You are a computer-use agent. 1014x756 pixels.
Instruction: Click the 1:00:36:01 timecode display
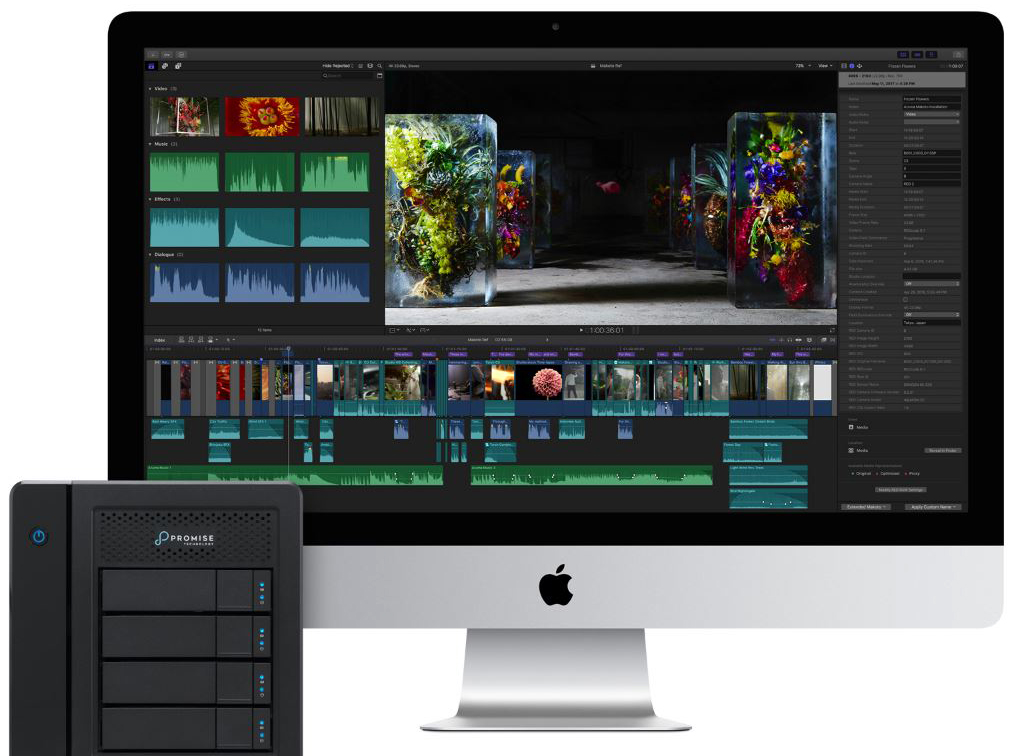click(606, 330)
